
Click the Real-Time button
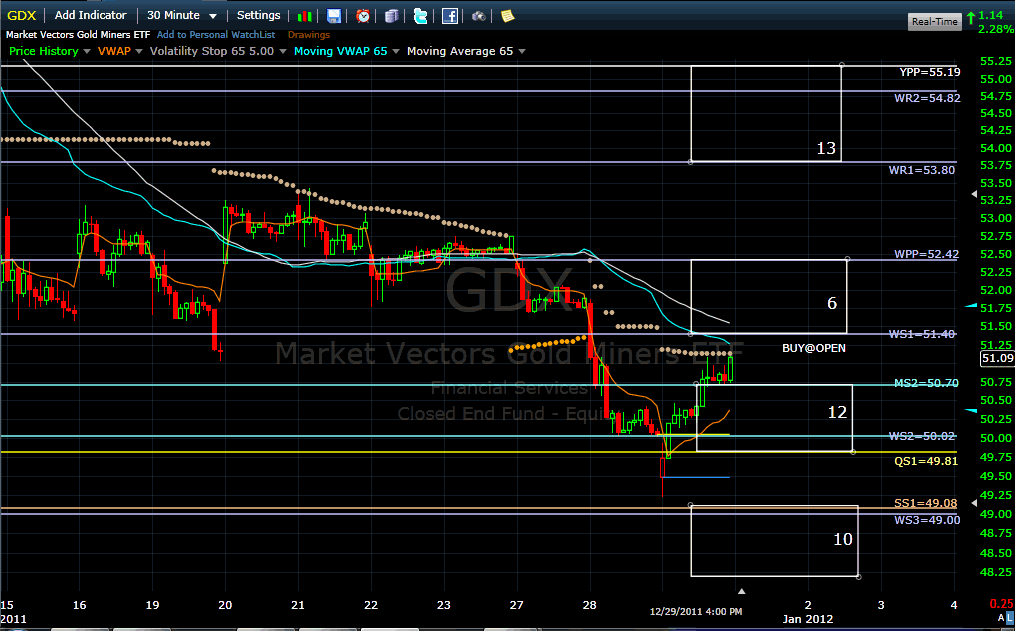tap(934, 21)
